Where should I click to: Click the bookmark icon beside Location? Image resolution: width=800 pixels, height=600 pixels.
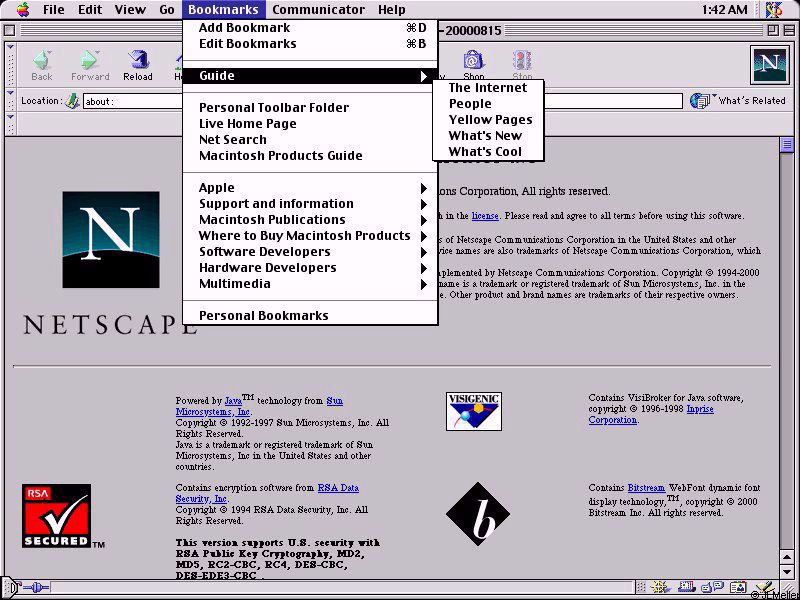click(73, 101)
